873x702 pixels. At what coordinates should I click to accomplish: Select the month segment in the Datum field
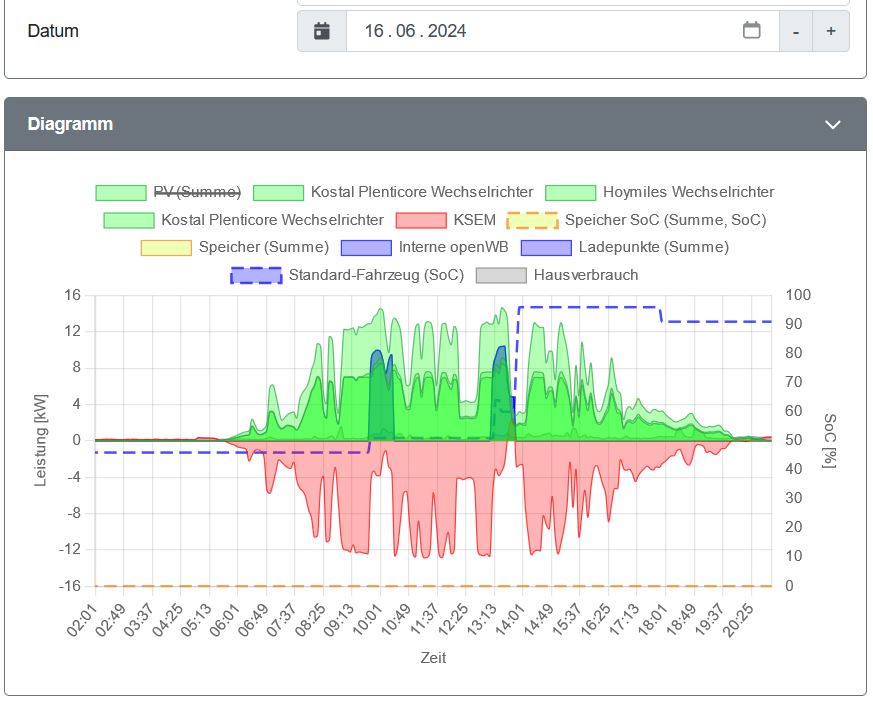tap(406, 31)
